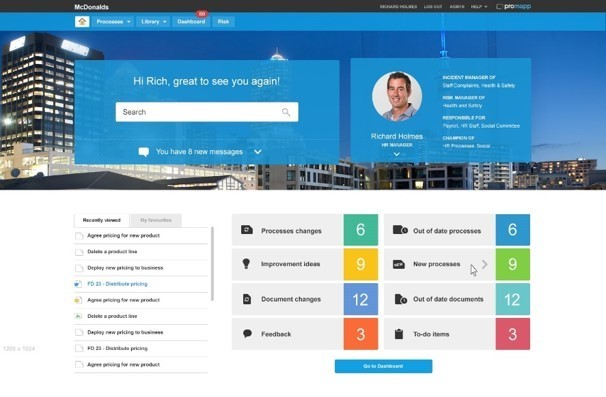Open the Library dropdown menu
606x397 pixels.
point(153,22)
